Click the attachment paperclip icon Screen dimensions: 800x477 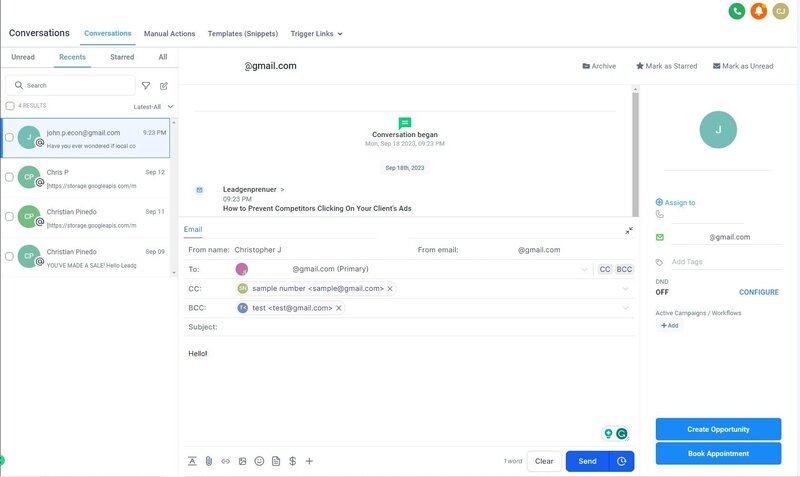[209, 461]
